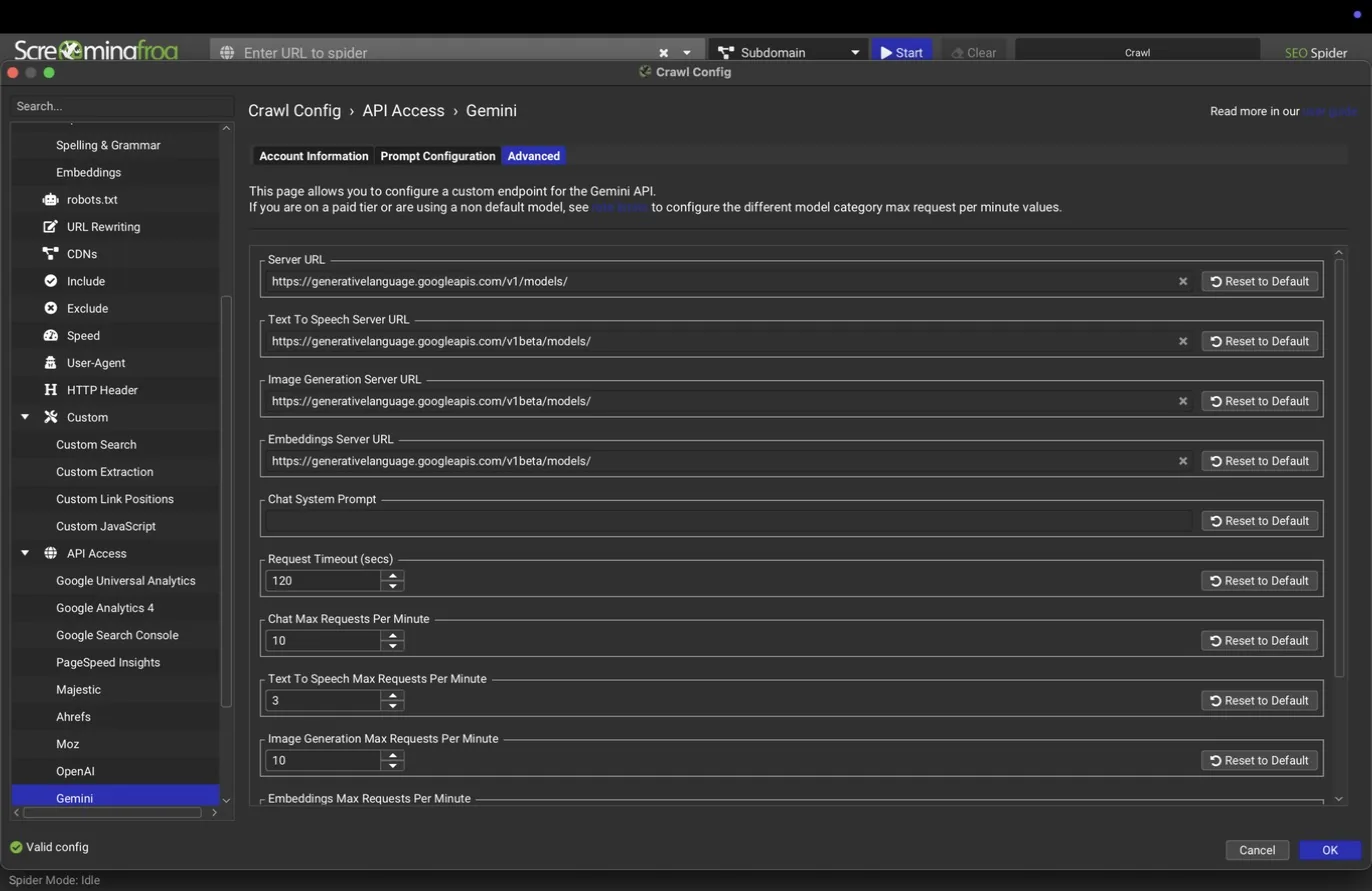The width and height of the screenshot is (1372, 891).
Task: Select the Advanced tab
Action: (533, 156)
